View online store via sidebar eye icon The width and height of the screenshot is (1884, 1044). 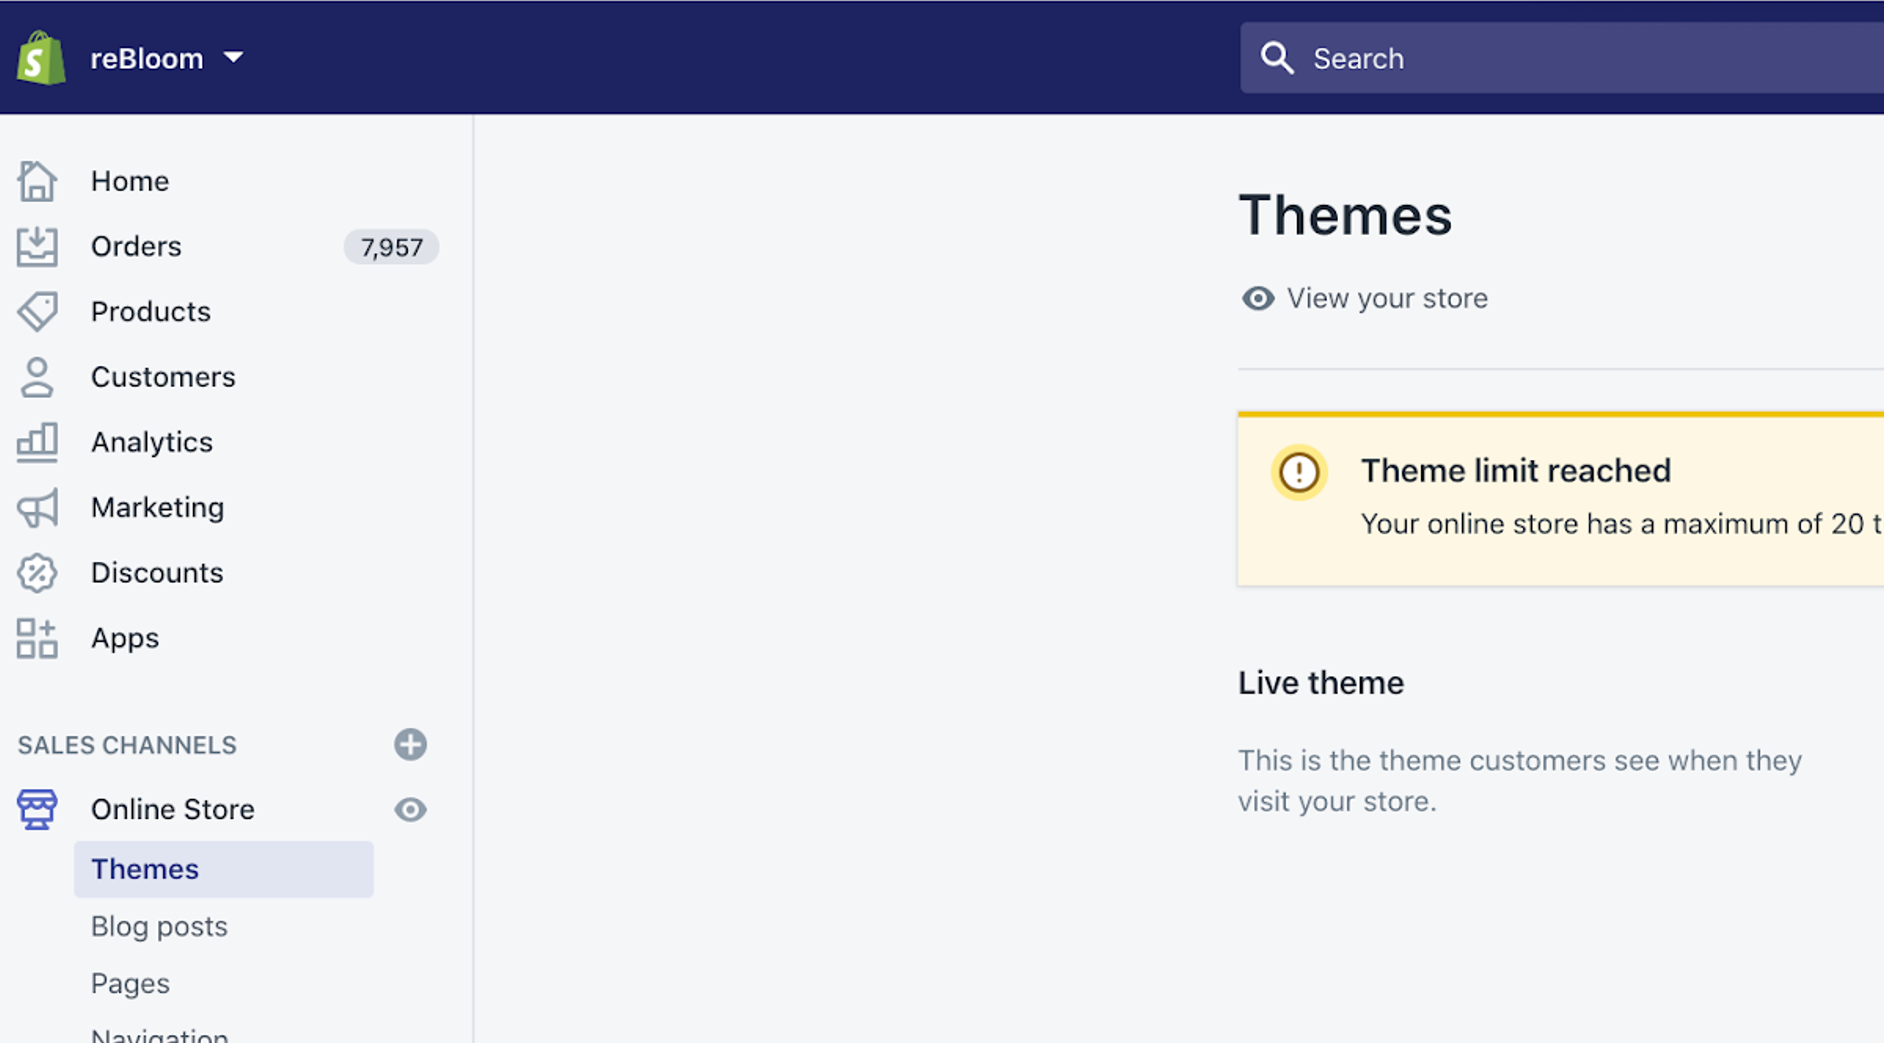410,810
